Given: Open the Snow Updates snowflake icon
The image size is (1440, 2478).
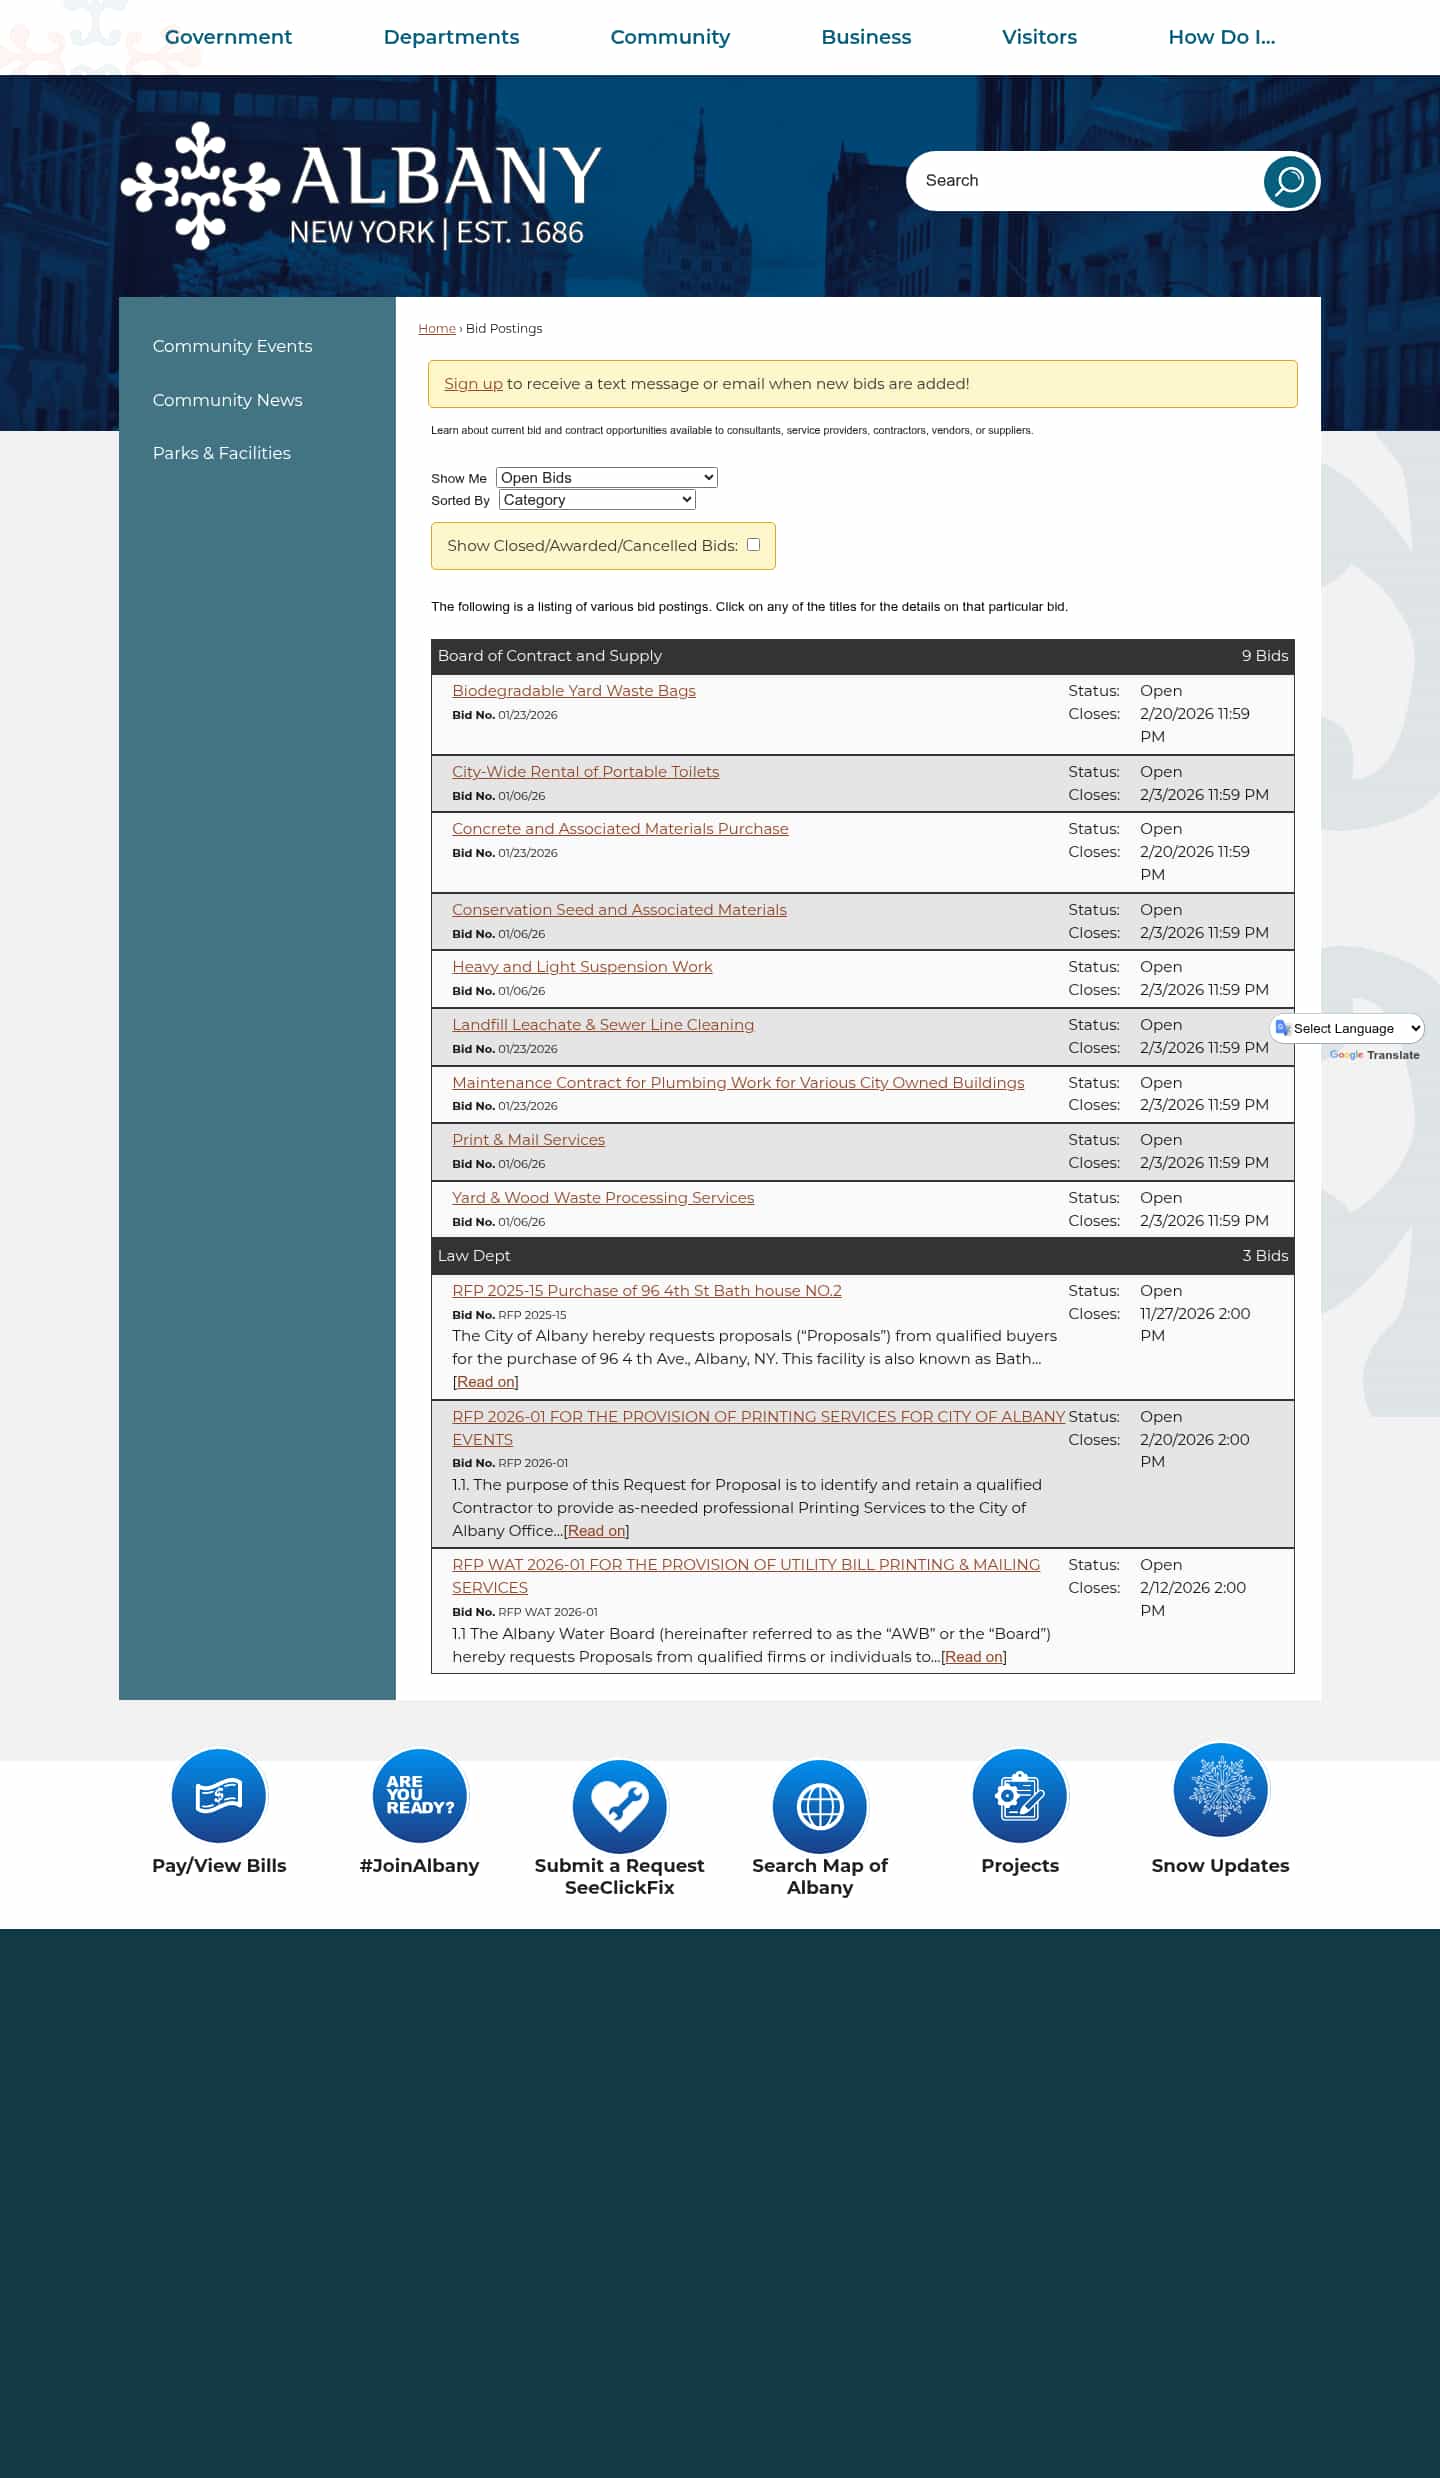Looking at the screenshot, I should click(1221, 1789).
